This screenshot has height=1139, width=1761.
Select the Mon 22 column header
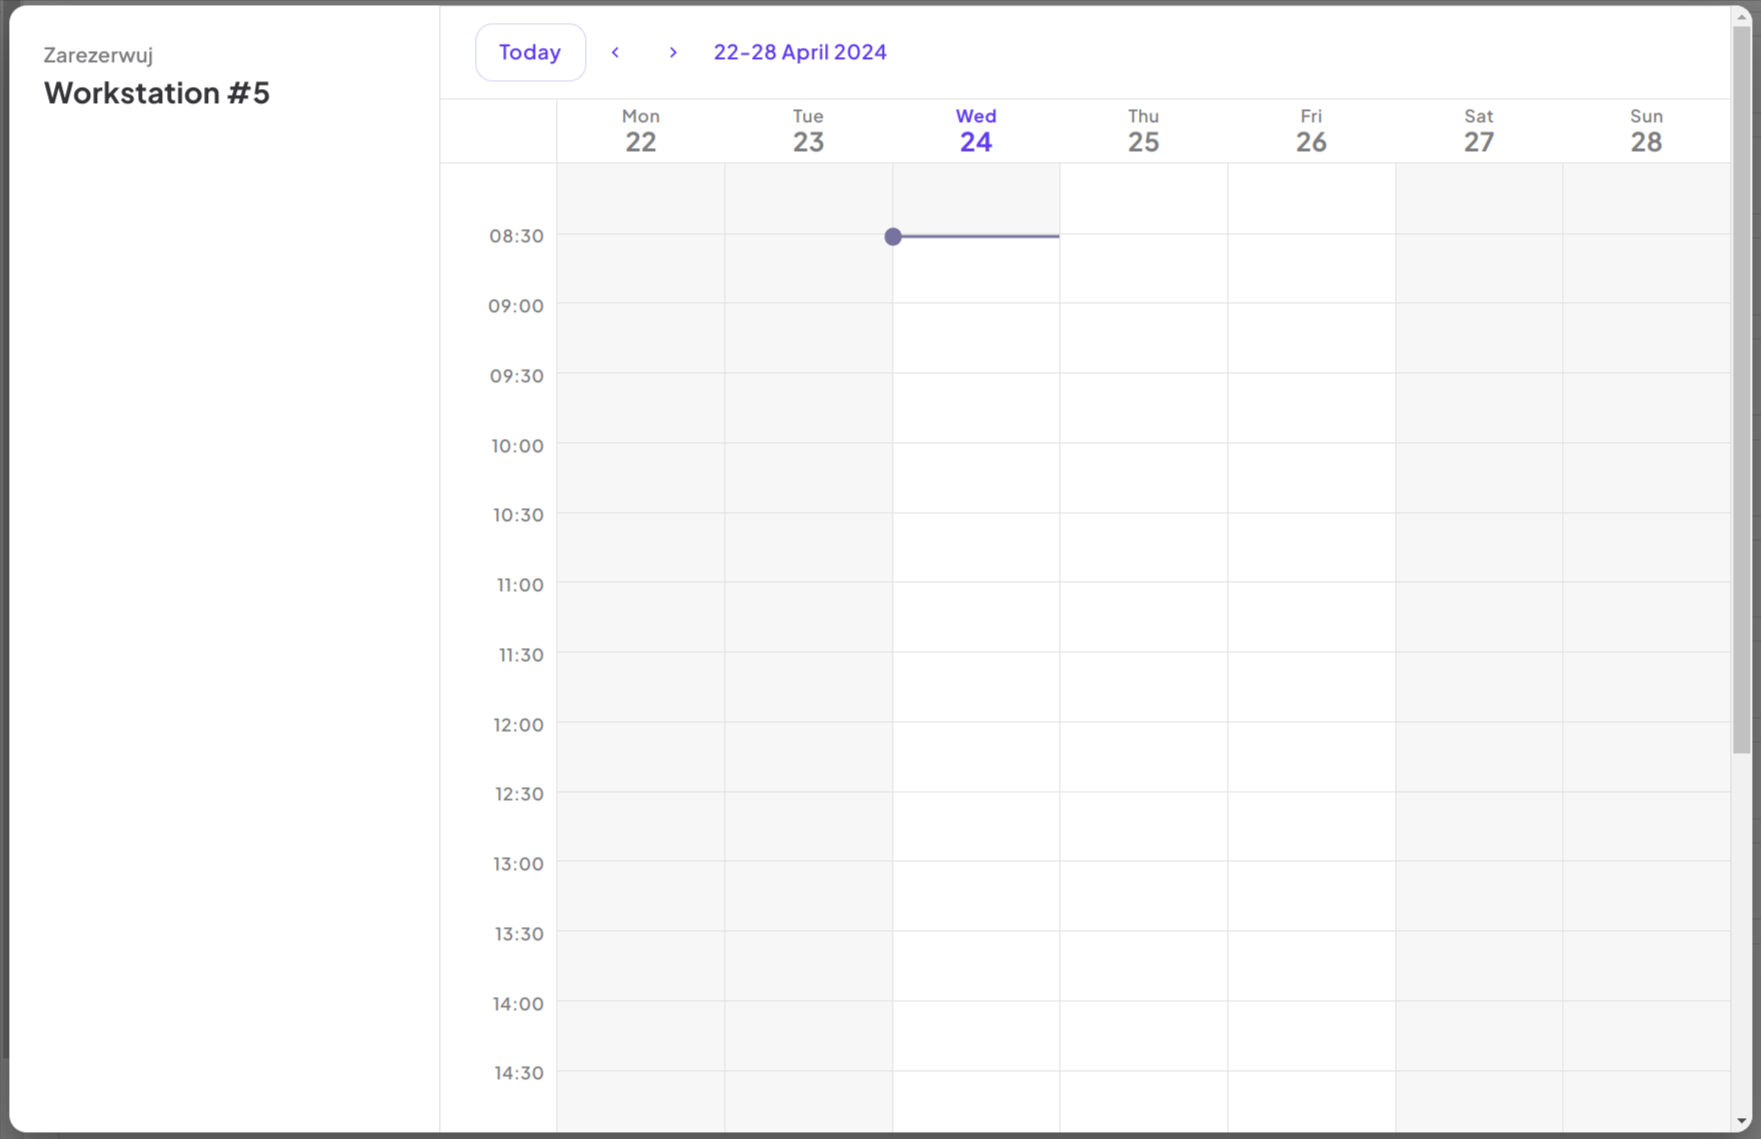[640, 130]
